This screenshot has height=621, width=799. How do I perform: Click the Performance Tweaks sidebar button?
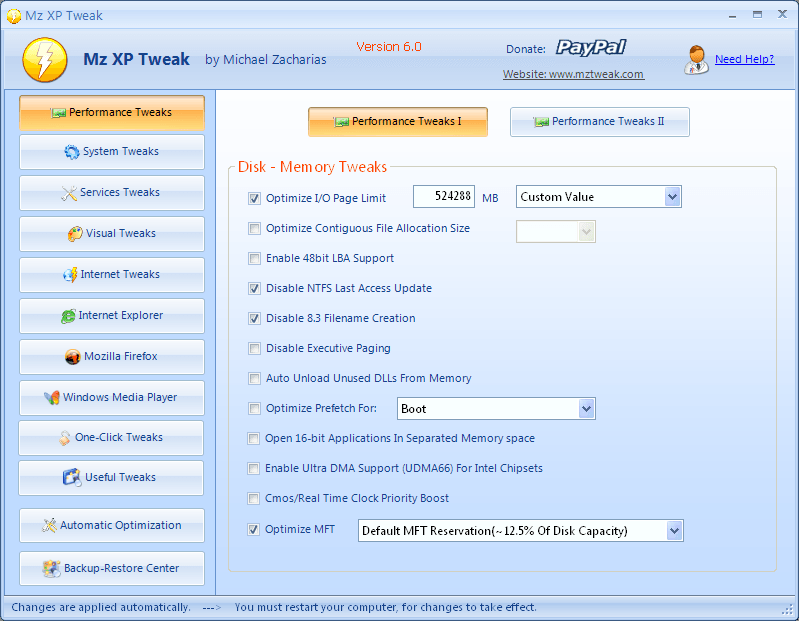tap(112, 113)
